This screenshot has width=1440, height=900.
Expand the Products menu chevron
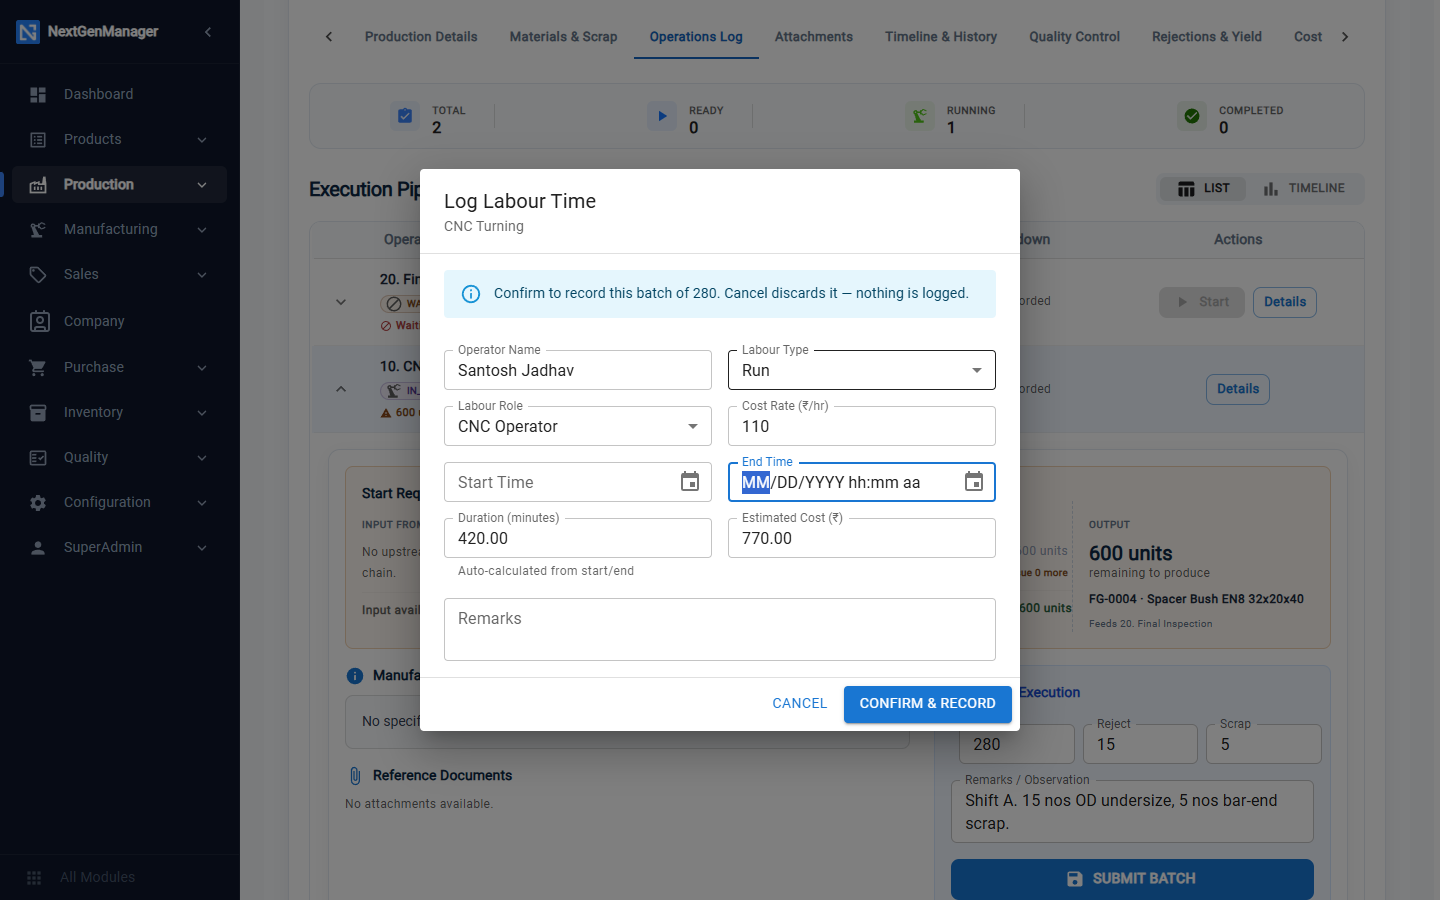(x=202, y=140)
